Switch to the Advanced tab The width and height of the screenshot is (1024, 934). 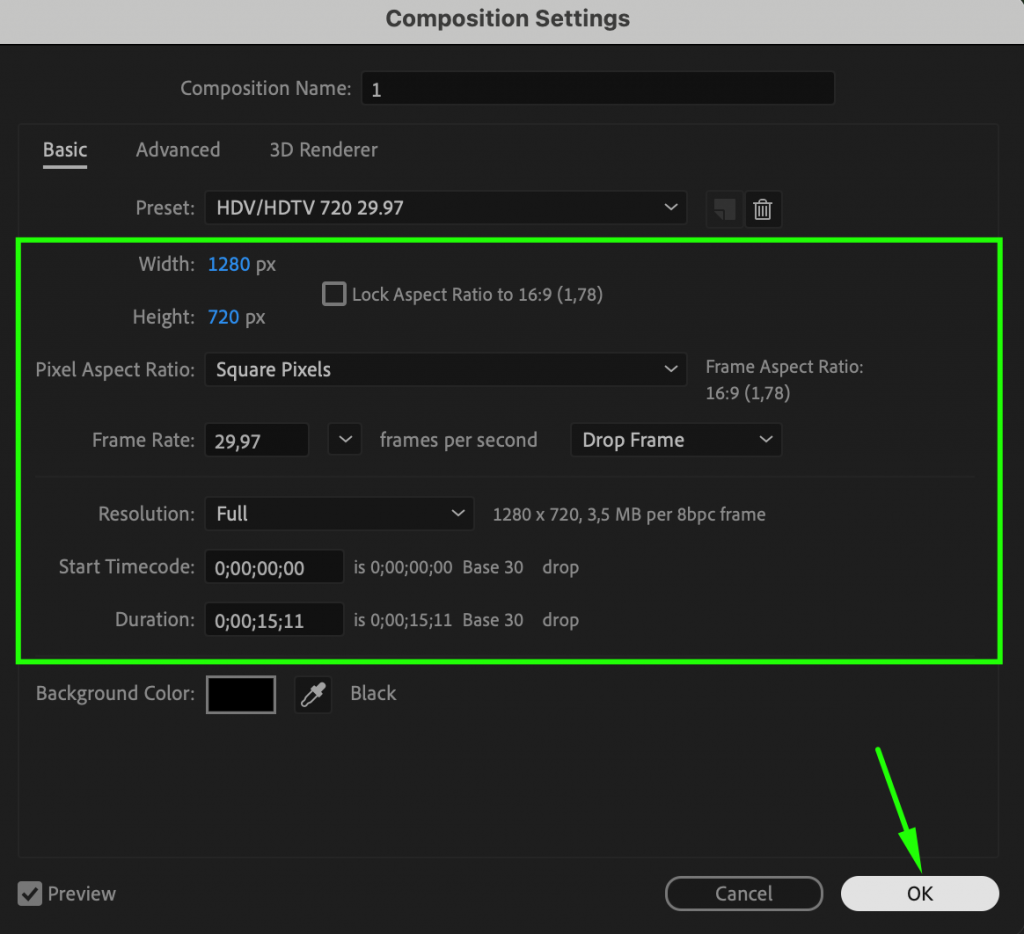[x=178, y=149]
